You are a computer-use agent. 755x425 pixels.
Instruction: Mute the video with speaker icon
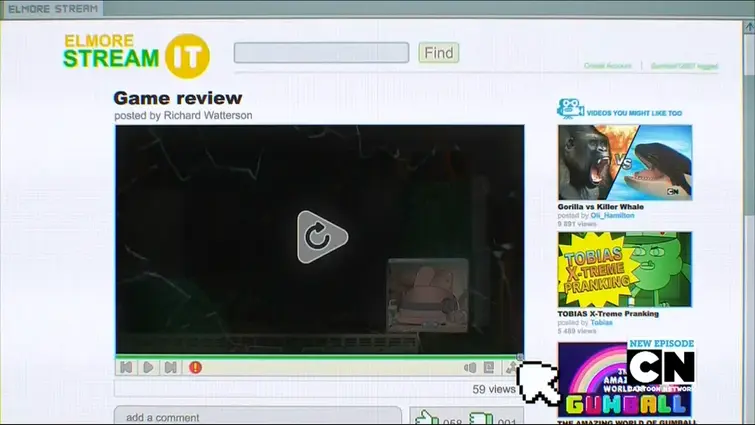(470, 368)
